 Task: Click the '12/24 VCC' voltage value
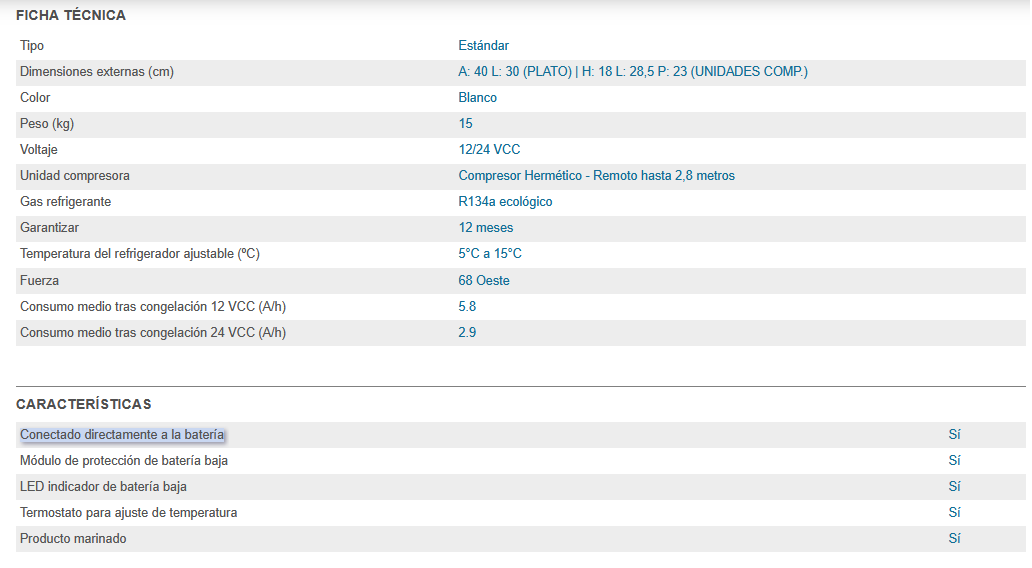[x=490, y=150]
